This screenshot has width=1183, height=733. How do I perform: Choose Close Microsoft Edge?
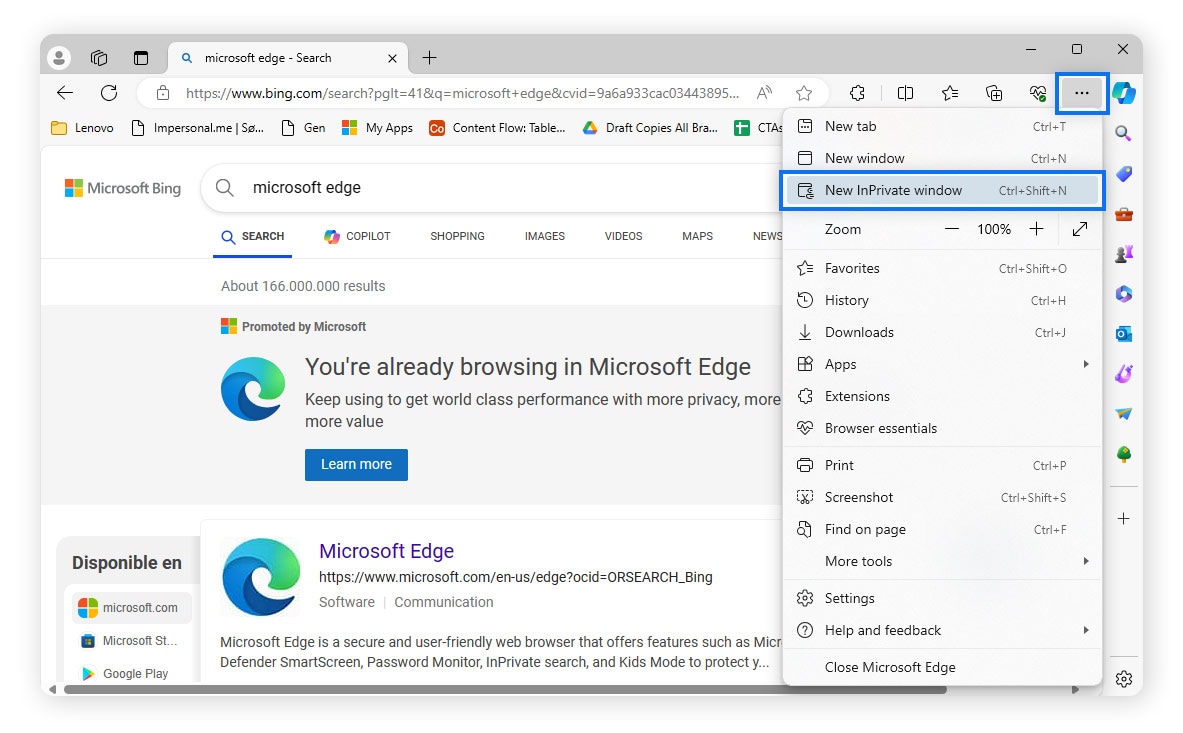click(942, 667)
